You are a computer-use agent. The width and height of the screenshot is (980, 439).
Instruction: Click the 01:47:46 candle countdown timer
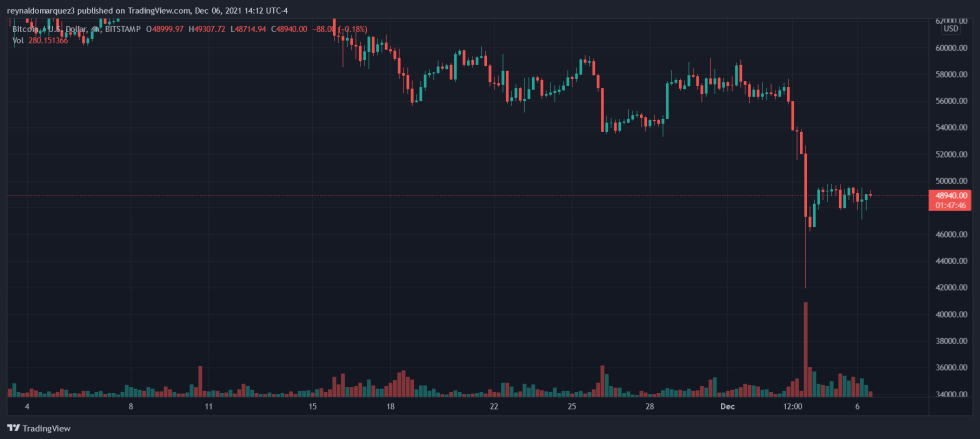(x=951, y=205)
